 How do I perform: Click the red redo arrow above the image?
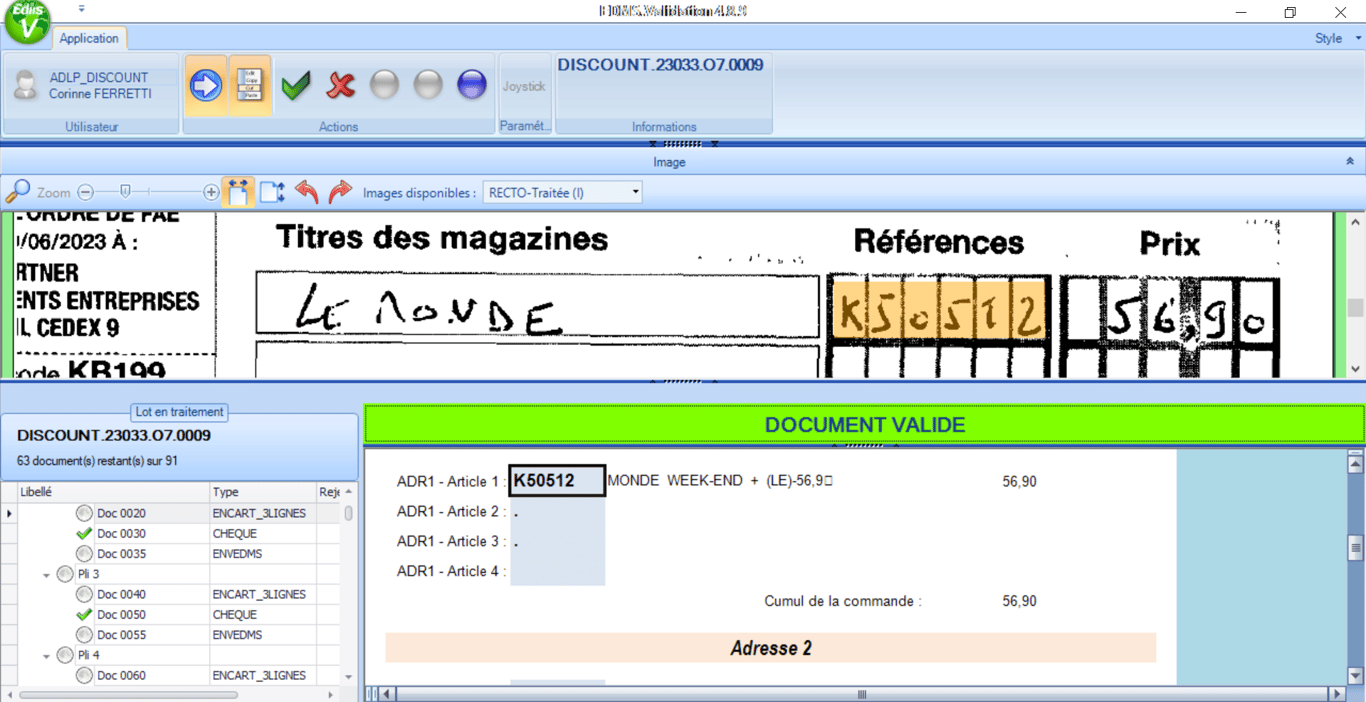[340, 191]
